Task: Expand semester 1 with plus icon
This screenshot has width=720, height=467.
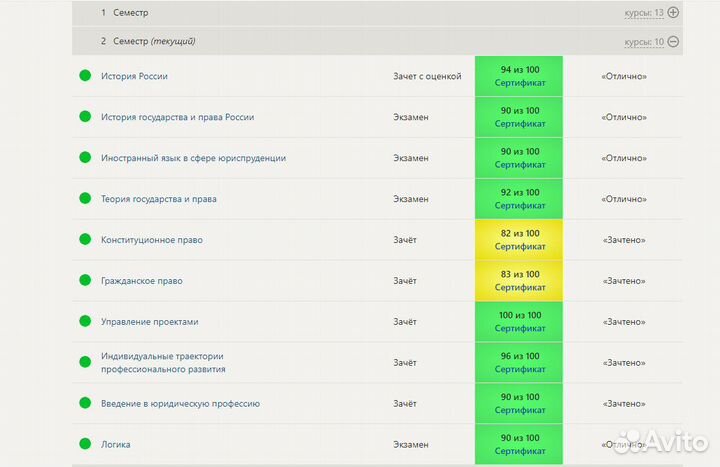Action: coord(673,13)
